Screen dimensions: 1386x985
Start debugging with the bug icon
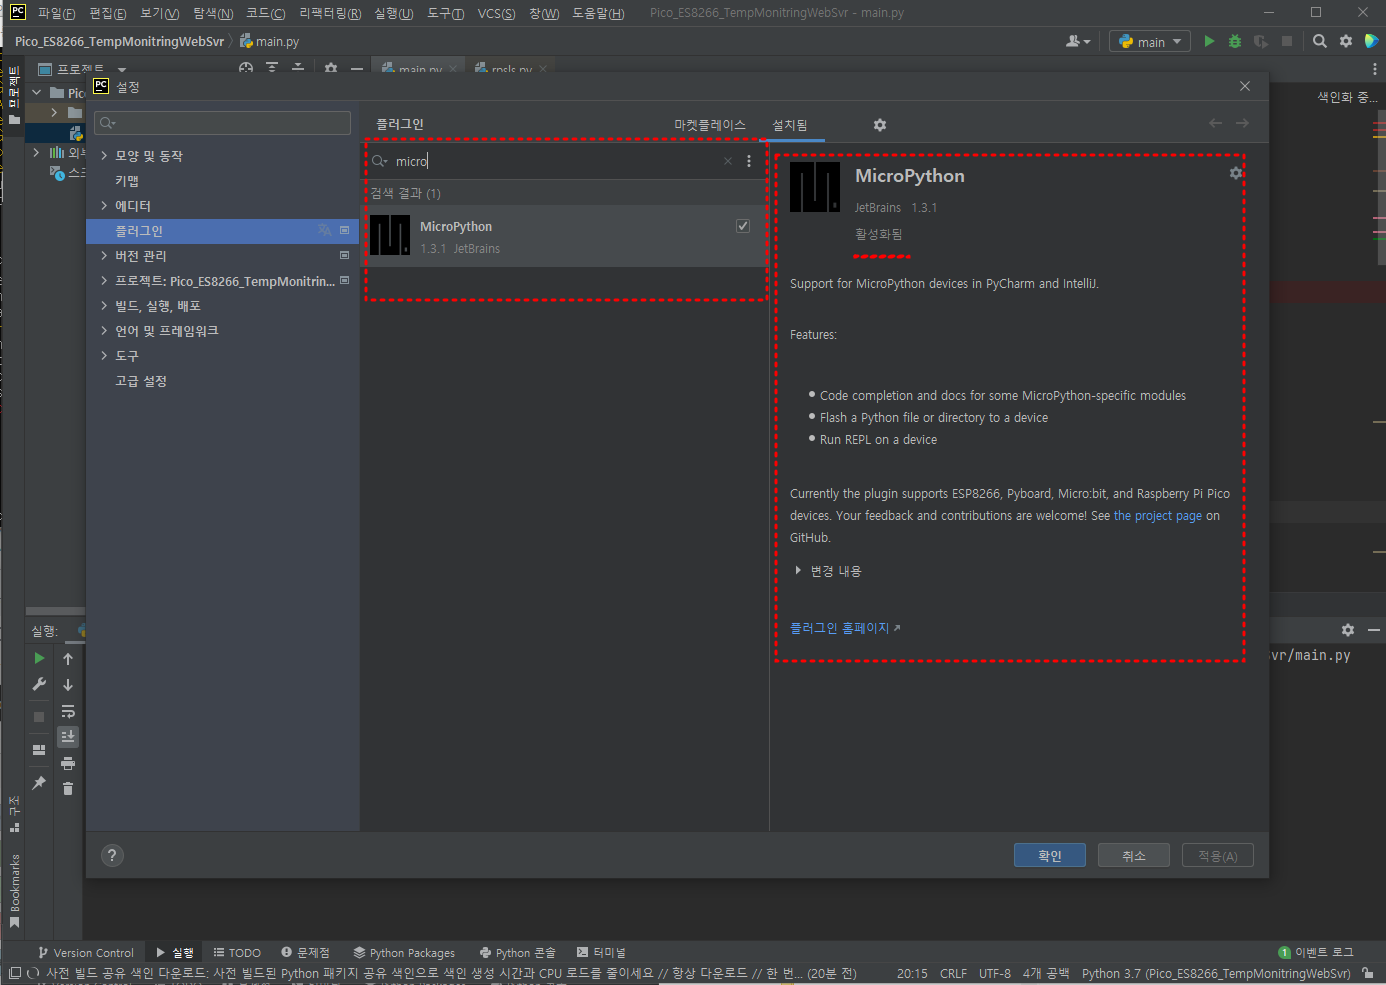[x=1235, y=41]
